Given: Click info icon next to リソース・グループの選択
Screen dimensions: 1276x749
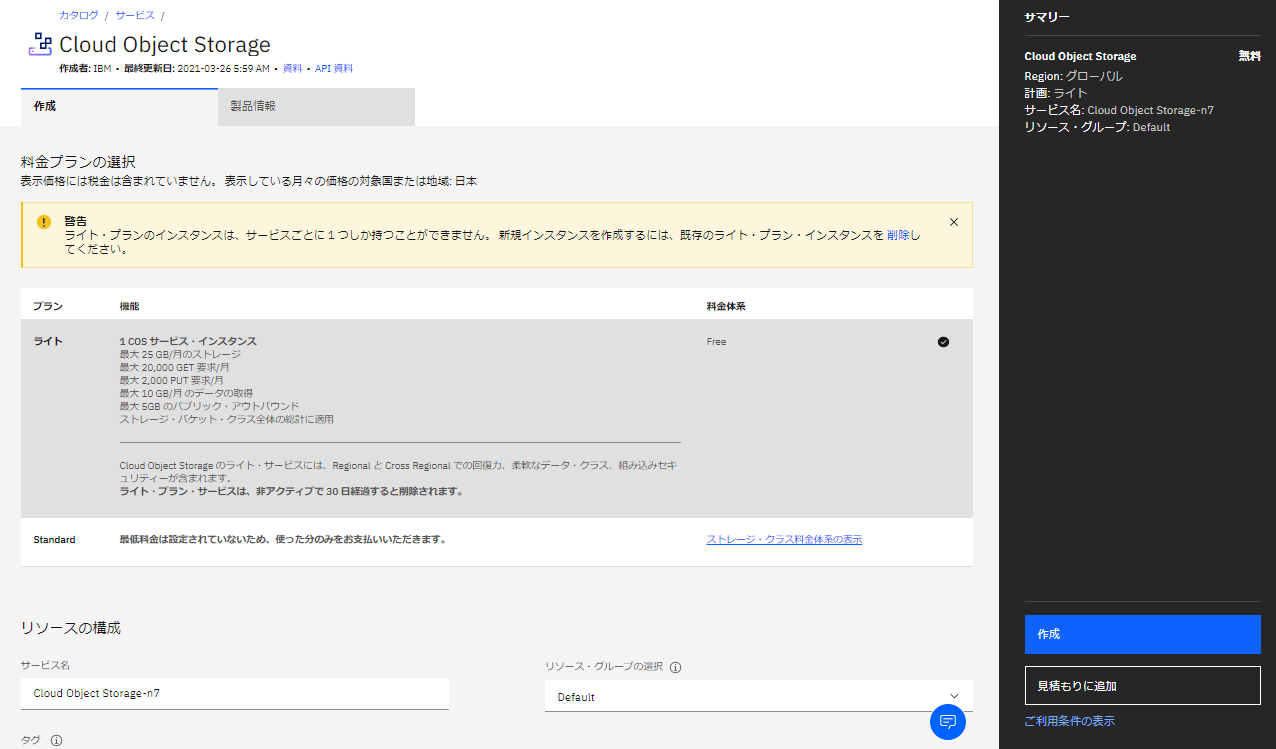Looking at the screenshot, I should (675, 667).
